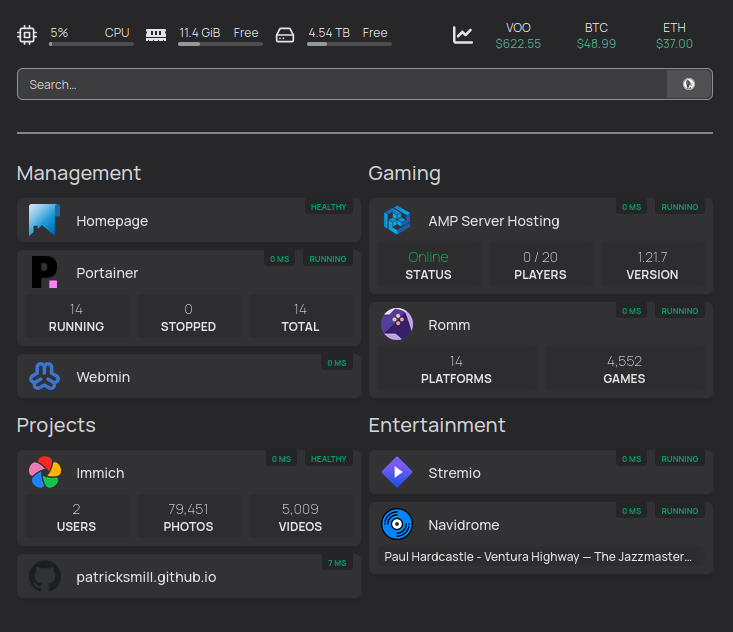Click the HEALTHY badge on Homepage
Image resolution: width=733 pixels, height=632 pixels.
coord(329,207)
